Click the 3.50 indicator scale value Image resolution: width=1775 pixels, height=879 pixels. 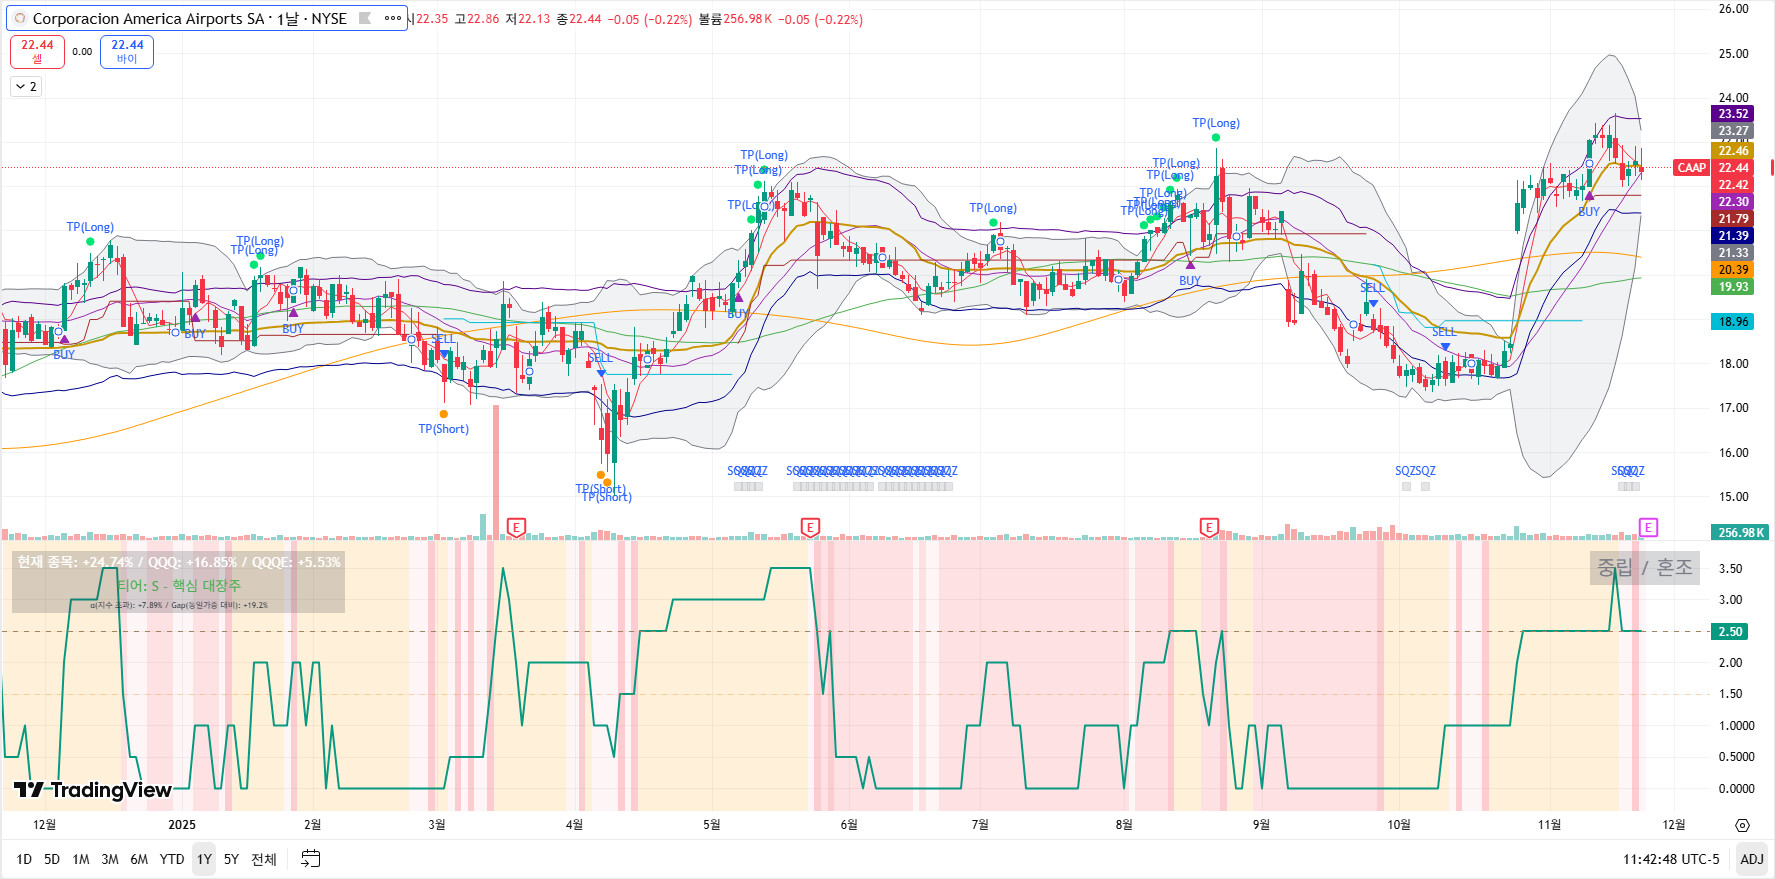tap(1730, 569)
